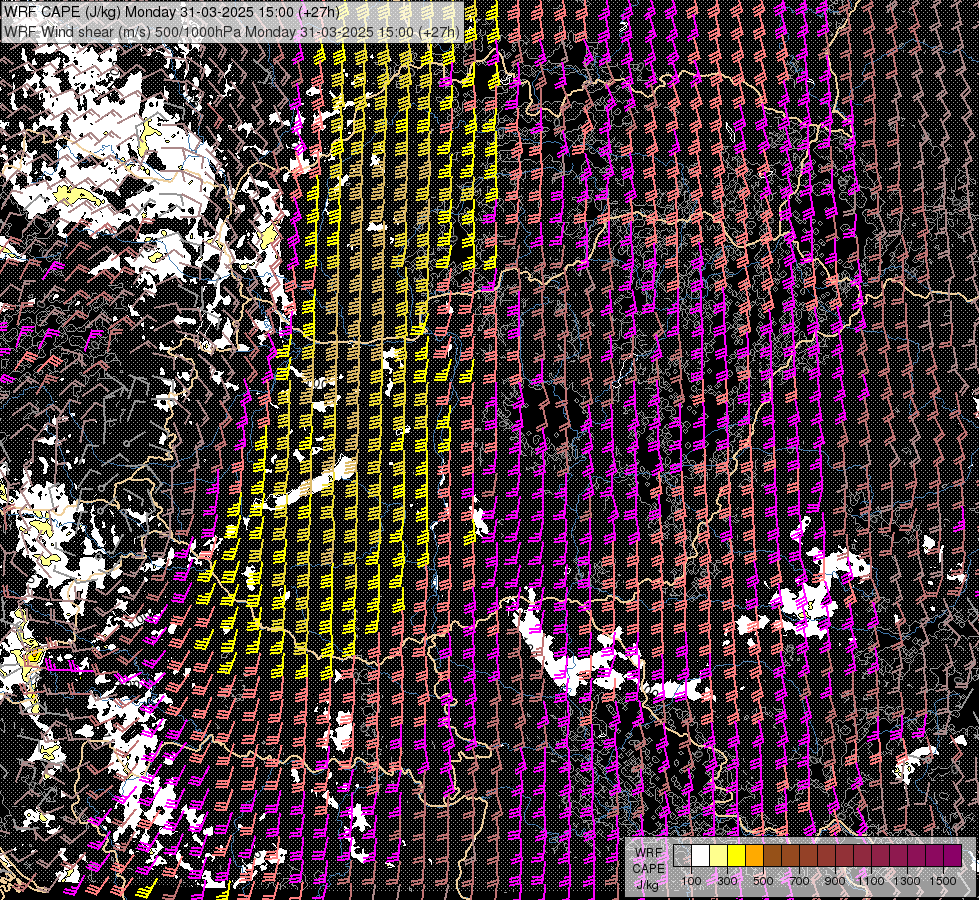Click the pale yellow 200–300 J/kg legend swatch
This screenshot has height=900, width=979.
tap(719, 856)
